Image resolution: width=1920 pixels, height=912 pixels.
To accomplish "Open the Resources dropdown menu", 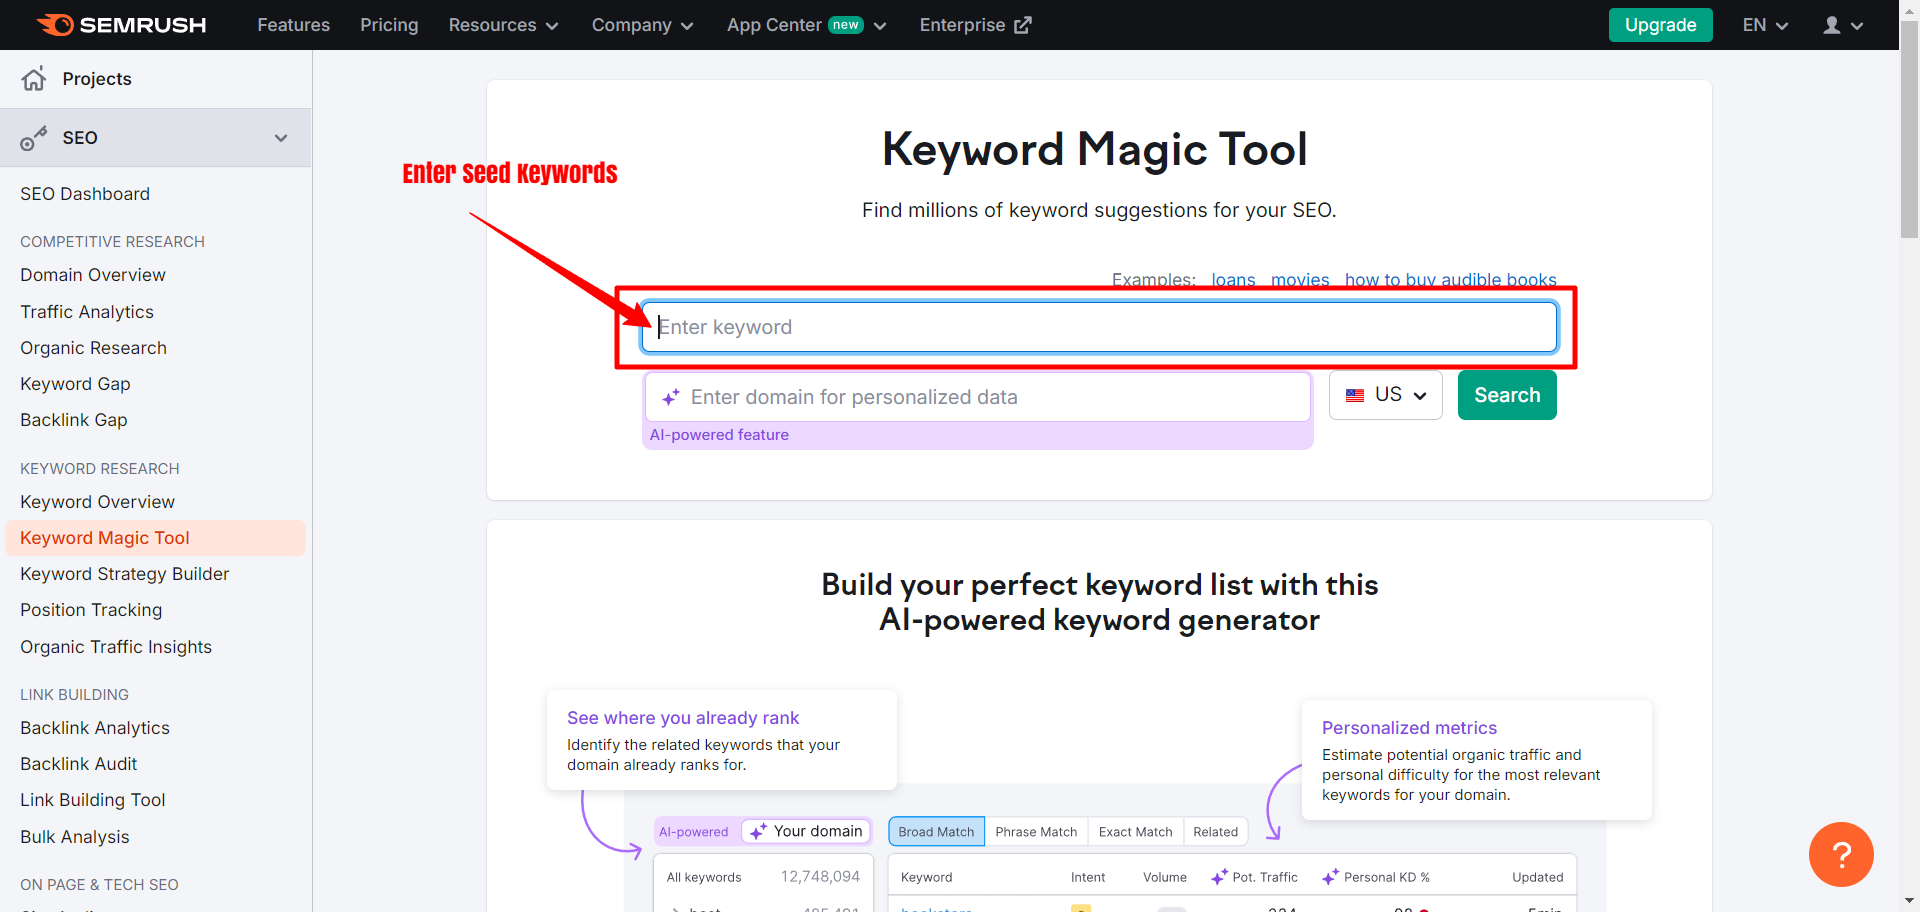I will 503,25.
